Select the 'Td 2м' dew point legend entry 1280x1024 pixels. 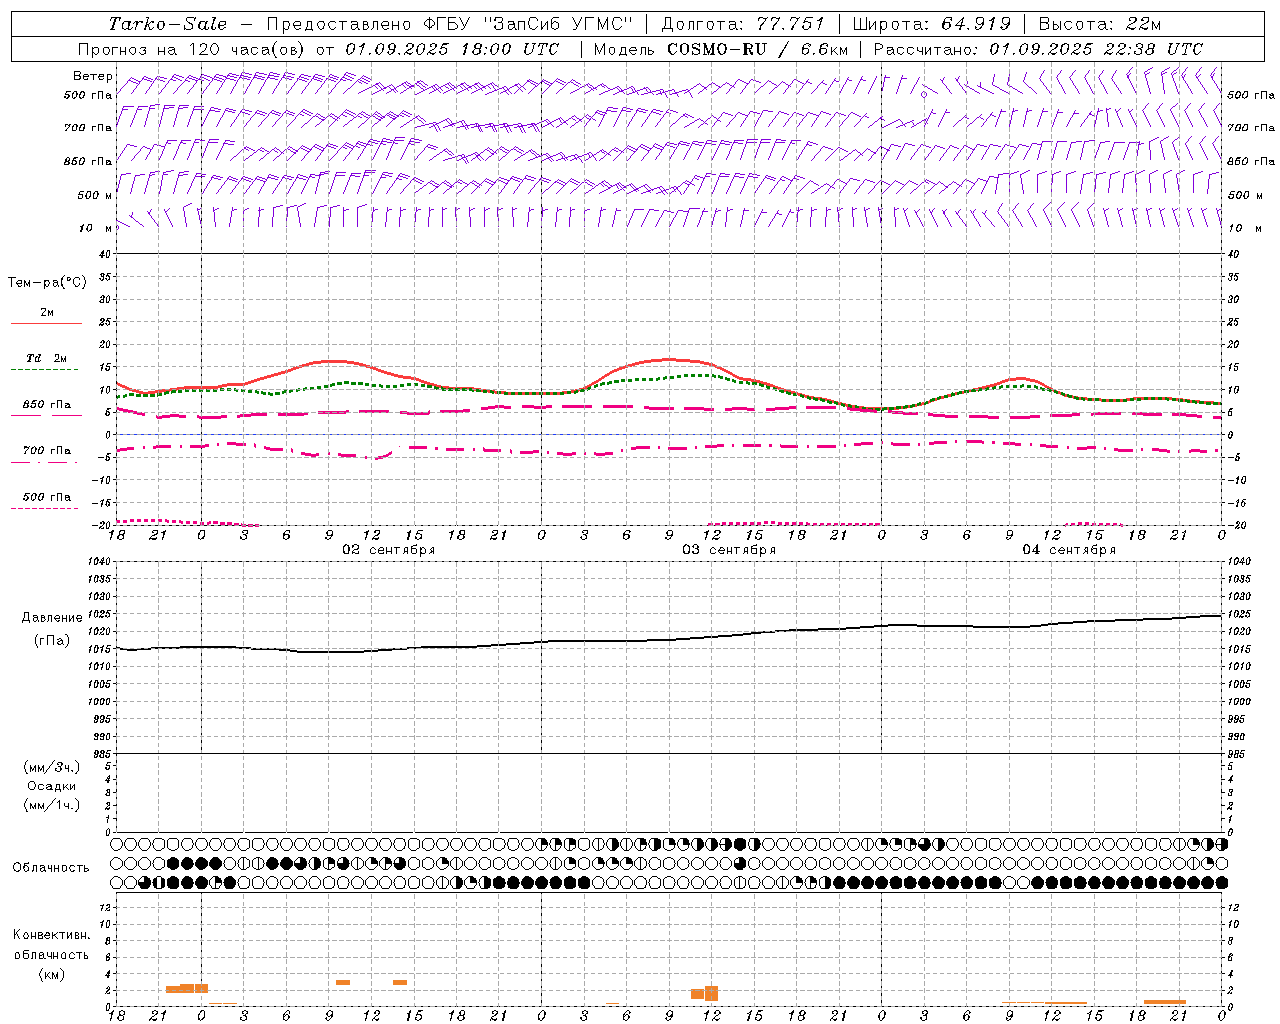pos(47,358)
